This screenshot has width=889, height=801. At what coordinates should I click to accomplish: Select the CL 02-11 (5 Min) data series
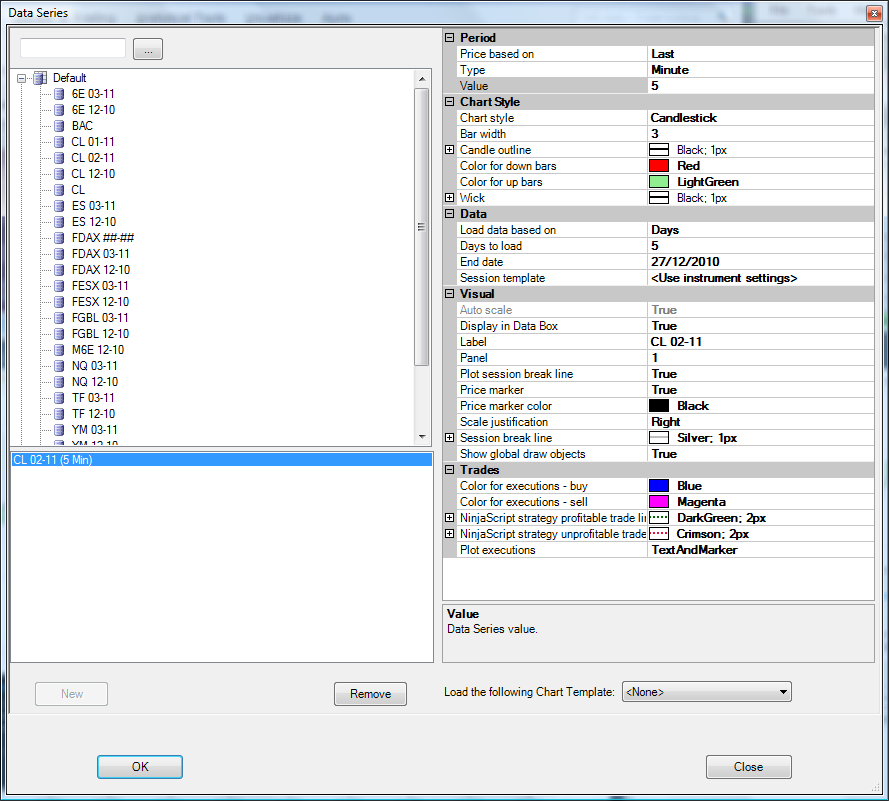pyautogui.click(x=222, y=460)
